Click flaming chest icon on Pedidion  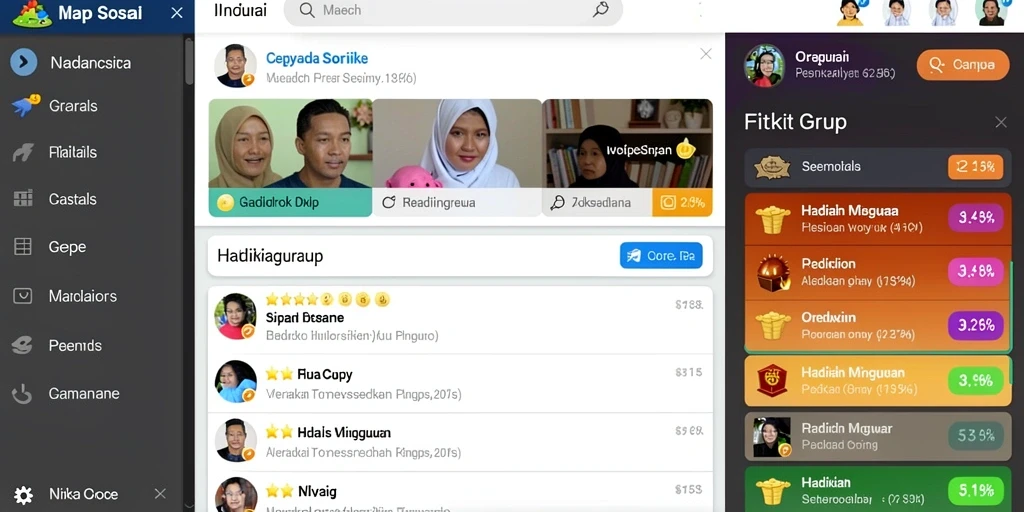tap(773, 272)
